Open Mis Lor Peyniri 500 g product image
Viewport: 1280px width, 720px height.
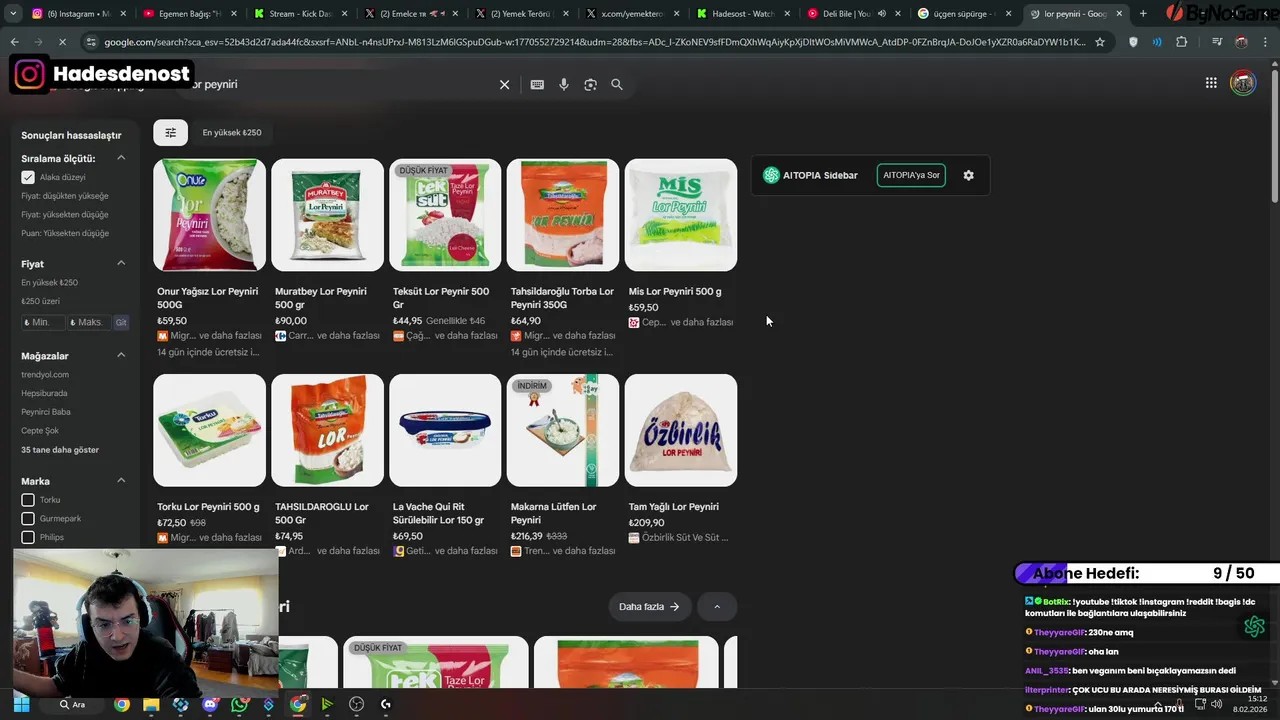(681, 215)
